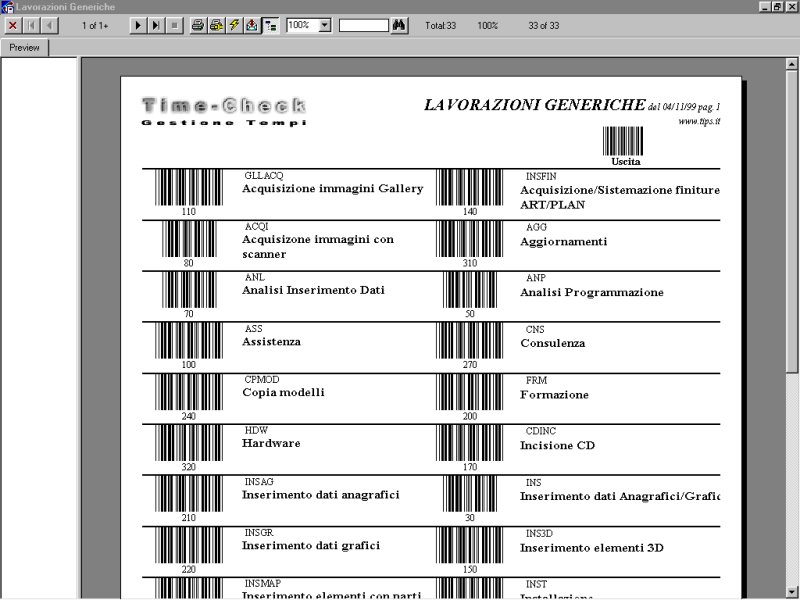Click the INSFIN code label

pyautogui.click(x=541, y=177)
